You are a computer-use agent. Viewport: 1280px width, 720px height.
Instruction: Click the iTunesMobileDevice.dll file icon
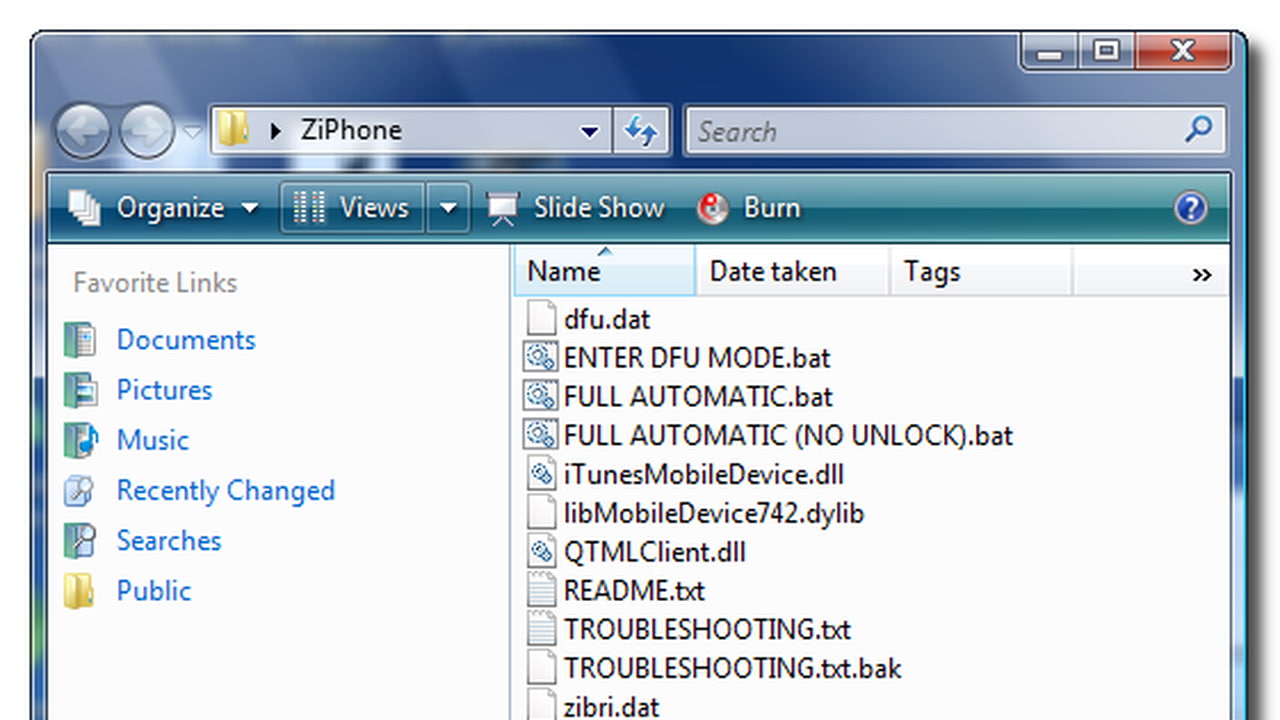coord(541,475)
